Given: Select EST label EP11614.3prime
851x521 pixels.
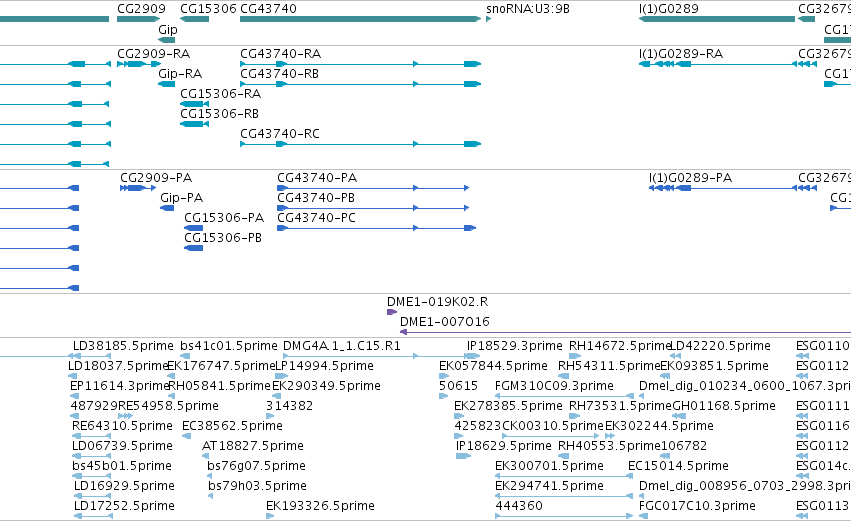Looking at the screenshot, I should pos(120,386).
